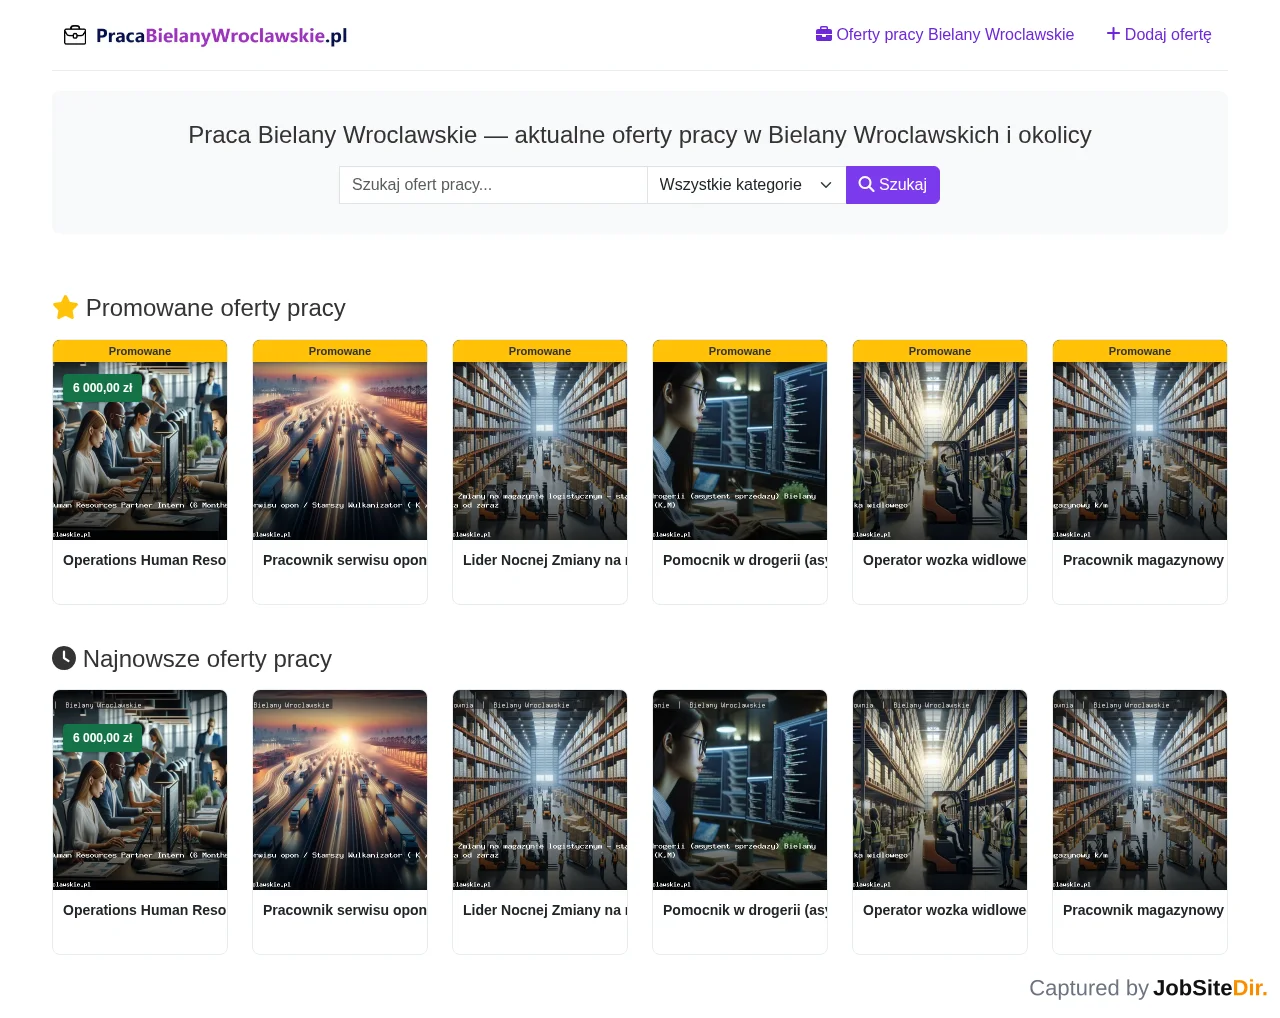Open promoted Pomocnik w drogerii thumbnail
Image resolution: width=1280 pixels, height=1018 pixels.
click(x=740, y=451)
